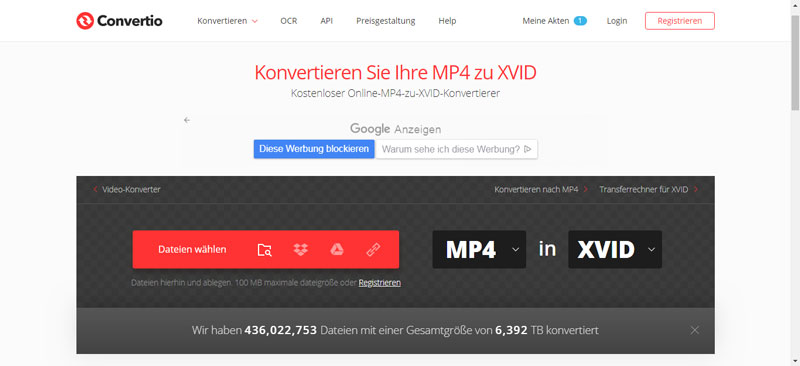The image size is (800, 366).
Task: Click the Meine Akten count badge
Action: (x=580, y=21)
